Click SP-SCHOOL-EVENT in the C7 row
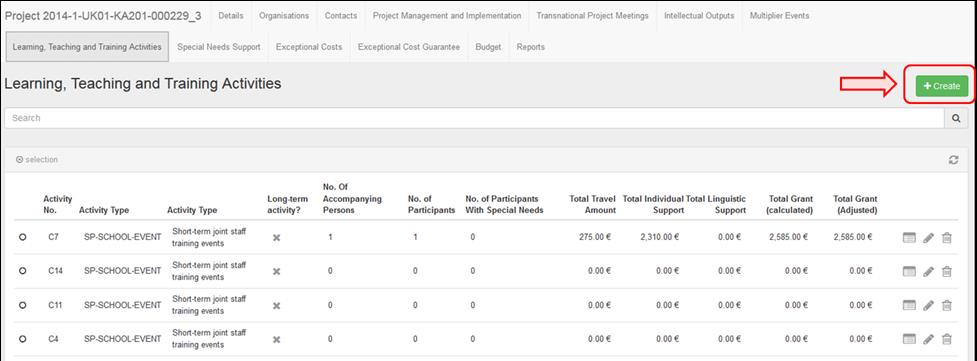Viewport: 977px width, 361px height. [122, 237]
